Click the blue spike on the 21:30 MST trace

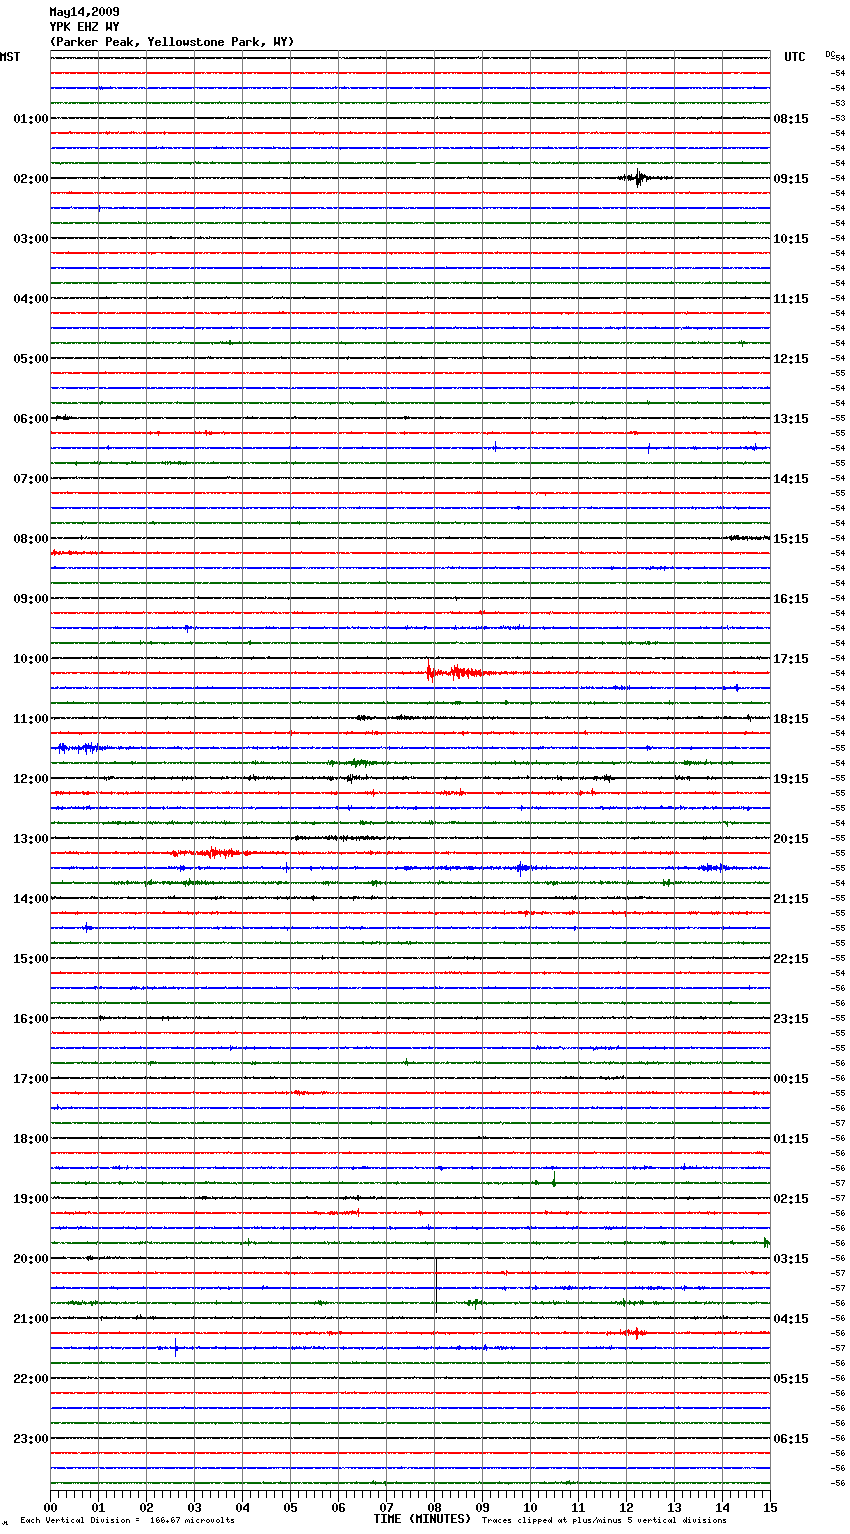[x=176, y=1347]
